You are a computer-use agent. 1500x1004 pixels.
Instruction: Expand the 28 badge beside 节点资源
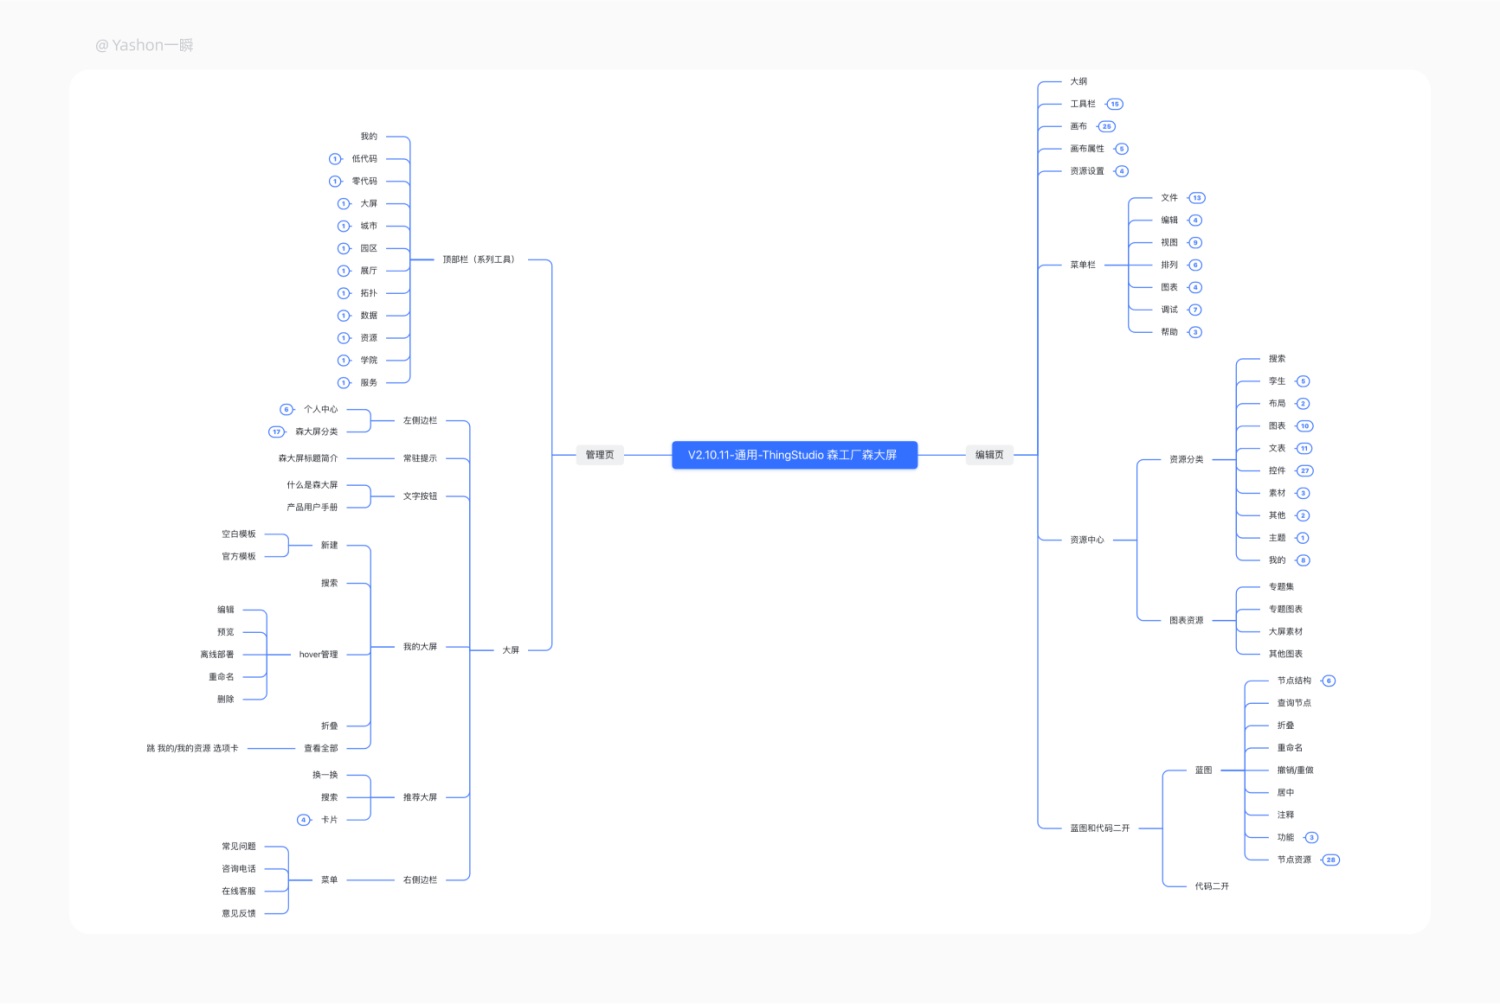tap(1331, 860)
